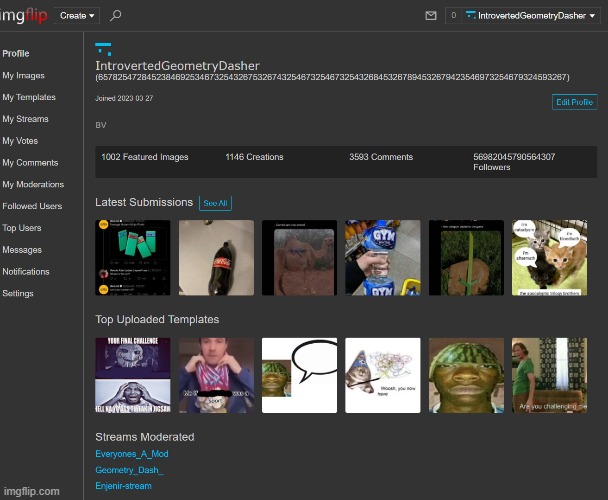Viewport: 608px width, 500px height.
Task: Open the Settings sidebar item
Action: coord(17,293)
